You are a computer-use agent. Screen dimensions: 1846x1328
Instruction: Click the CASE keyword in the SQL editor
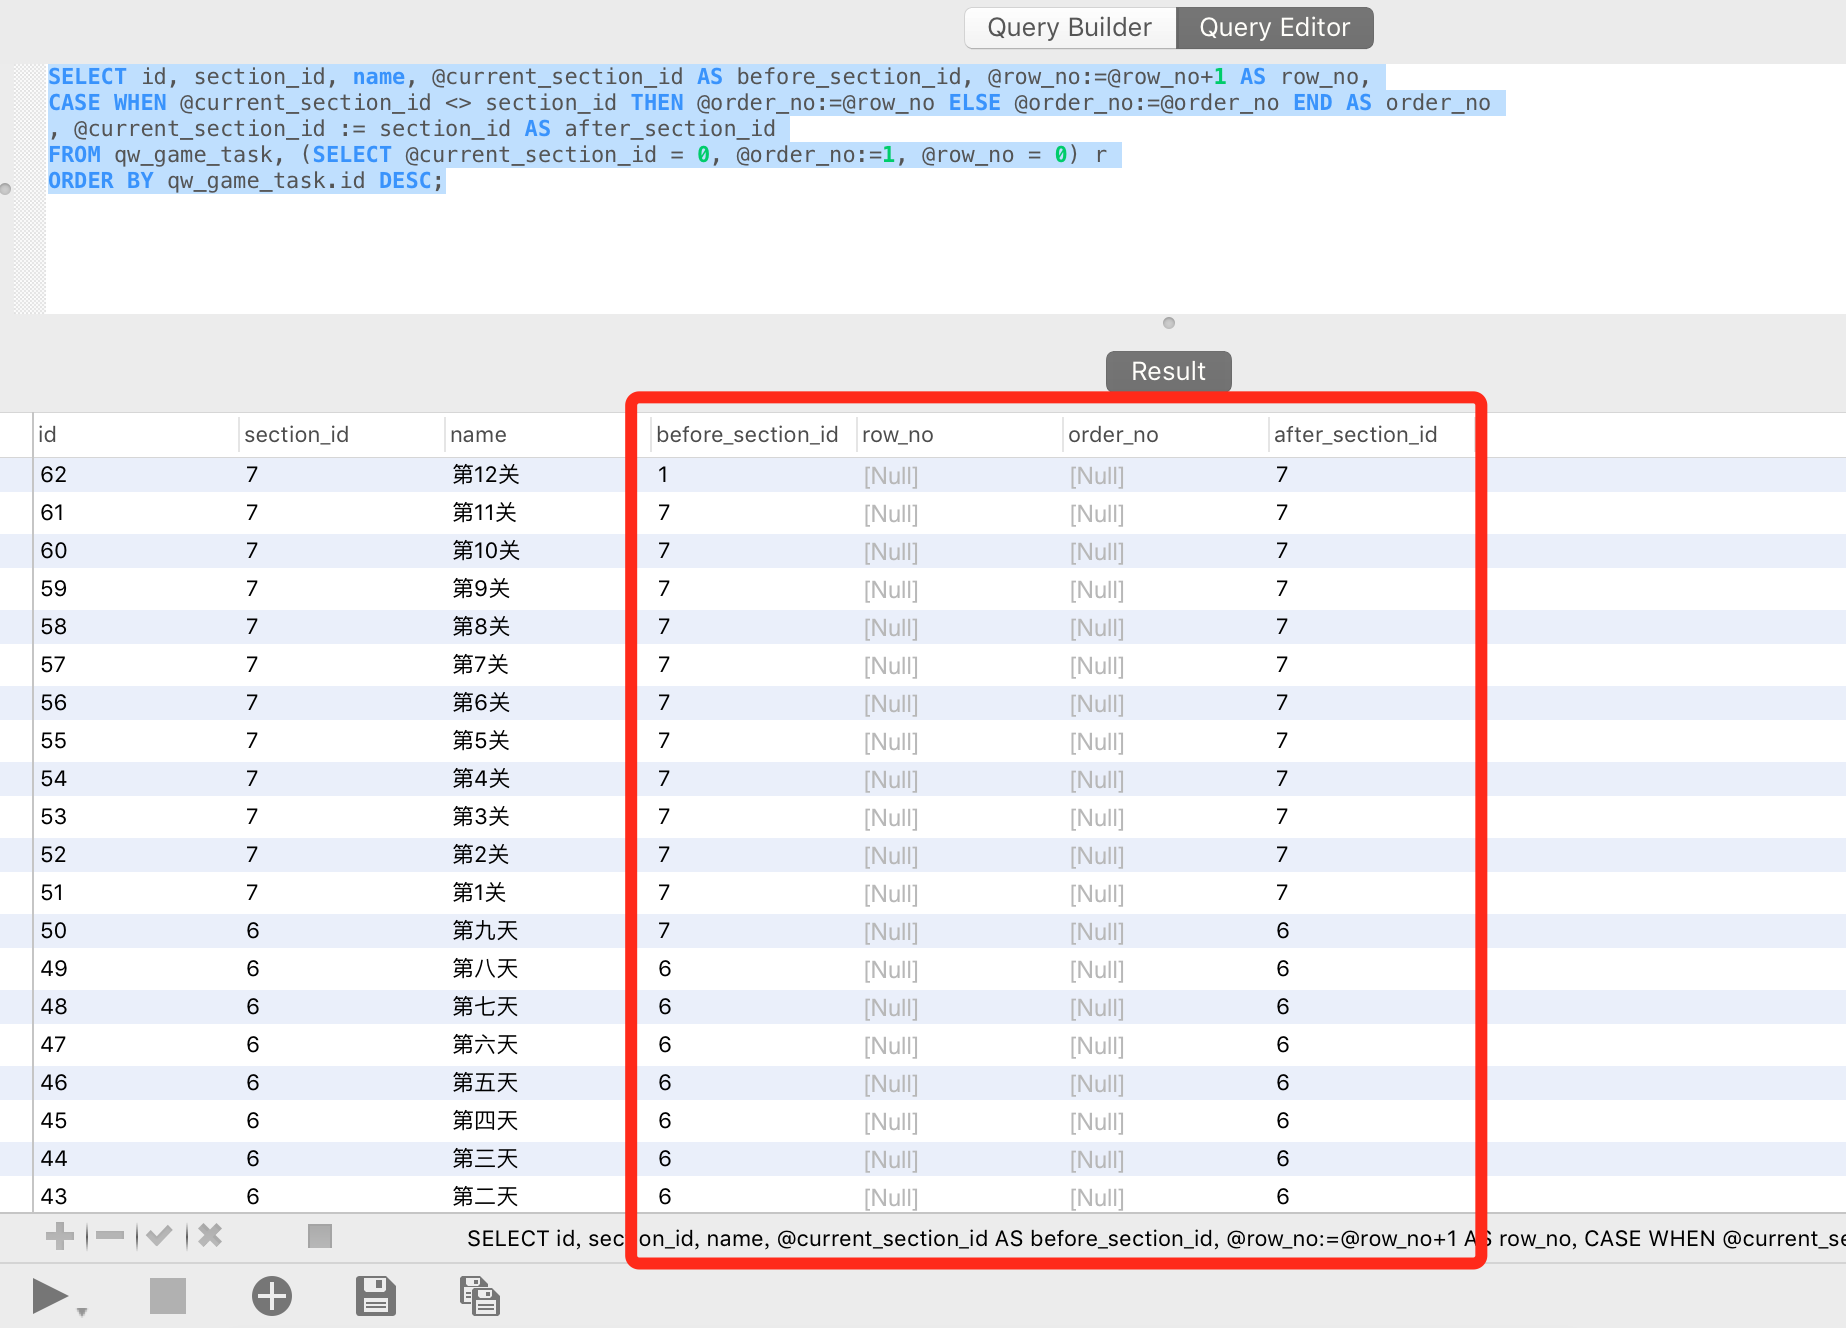pos(74,103)
